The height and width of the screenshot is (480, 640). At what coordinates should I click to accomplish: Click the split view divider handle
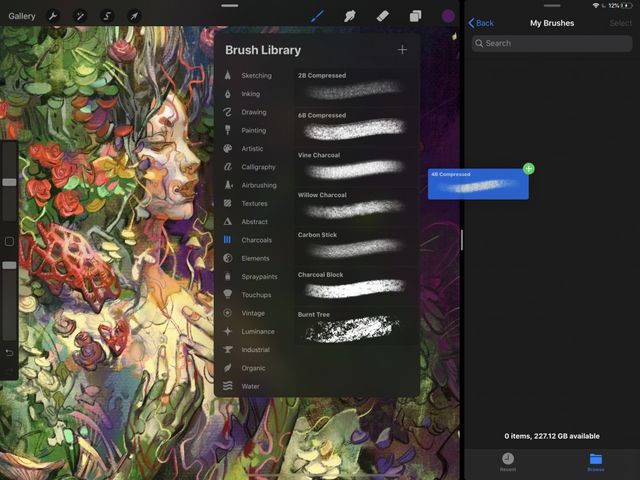(462, 240)
